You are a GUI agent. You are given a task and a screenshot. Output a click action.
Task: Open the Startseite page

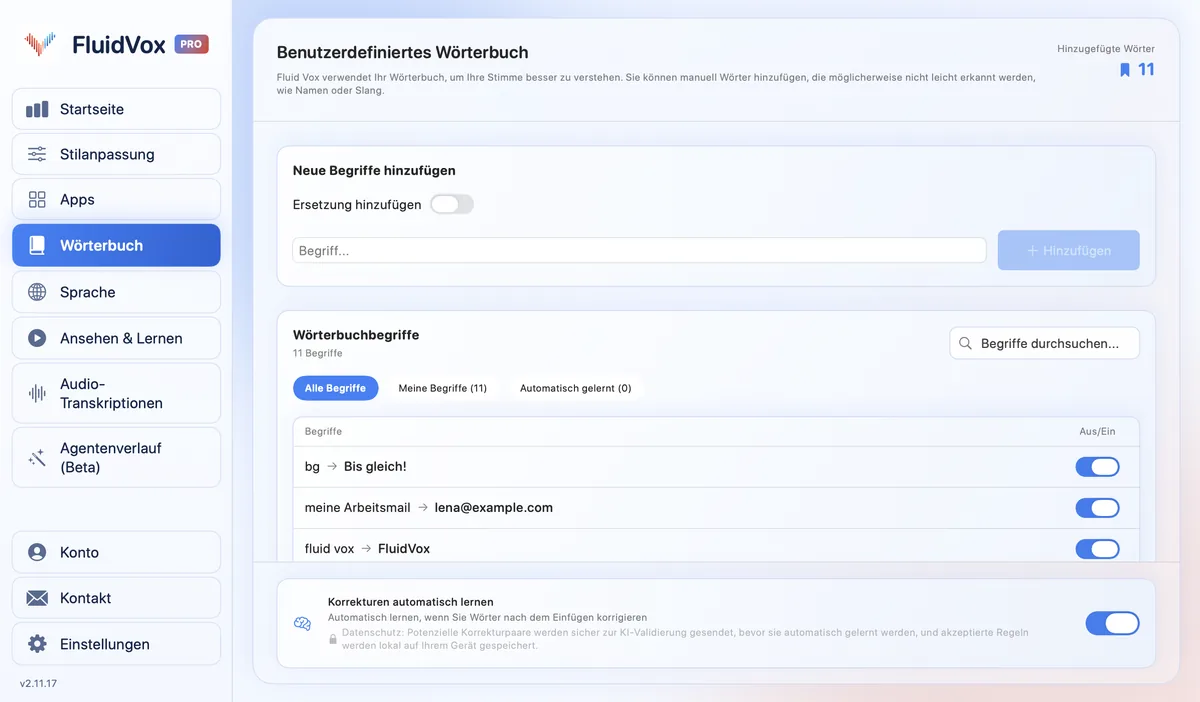[116, 109]
